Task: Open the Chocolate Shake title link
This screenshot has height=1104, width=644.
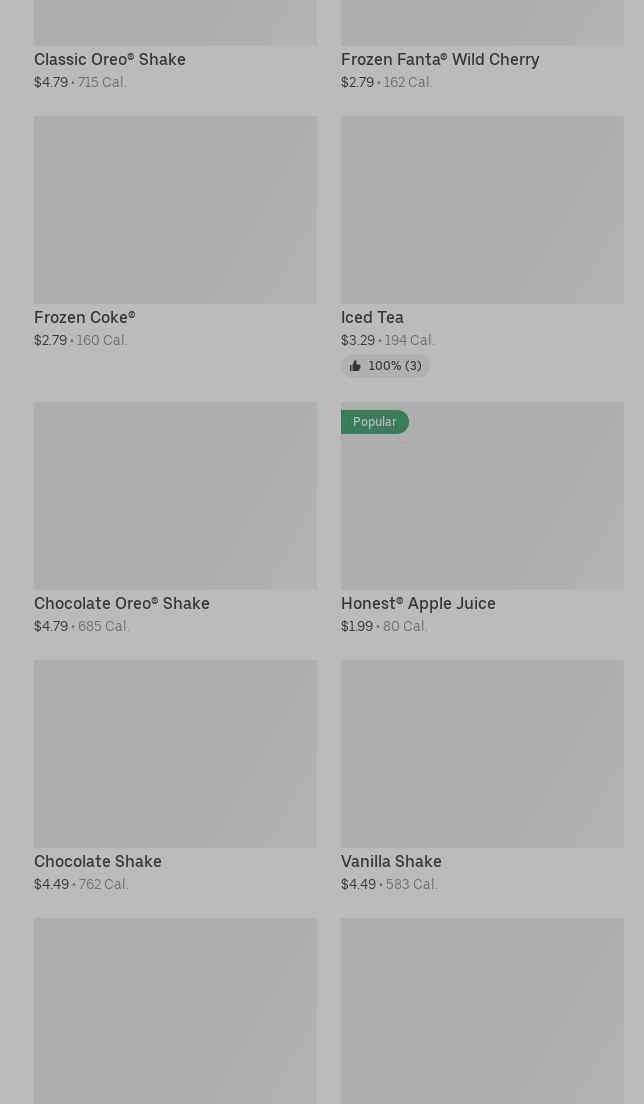Action: 98,862
